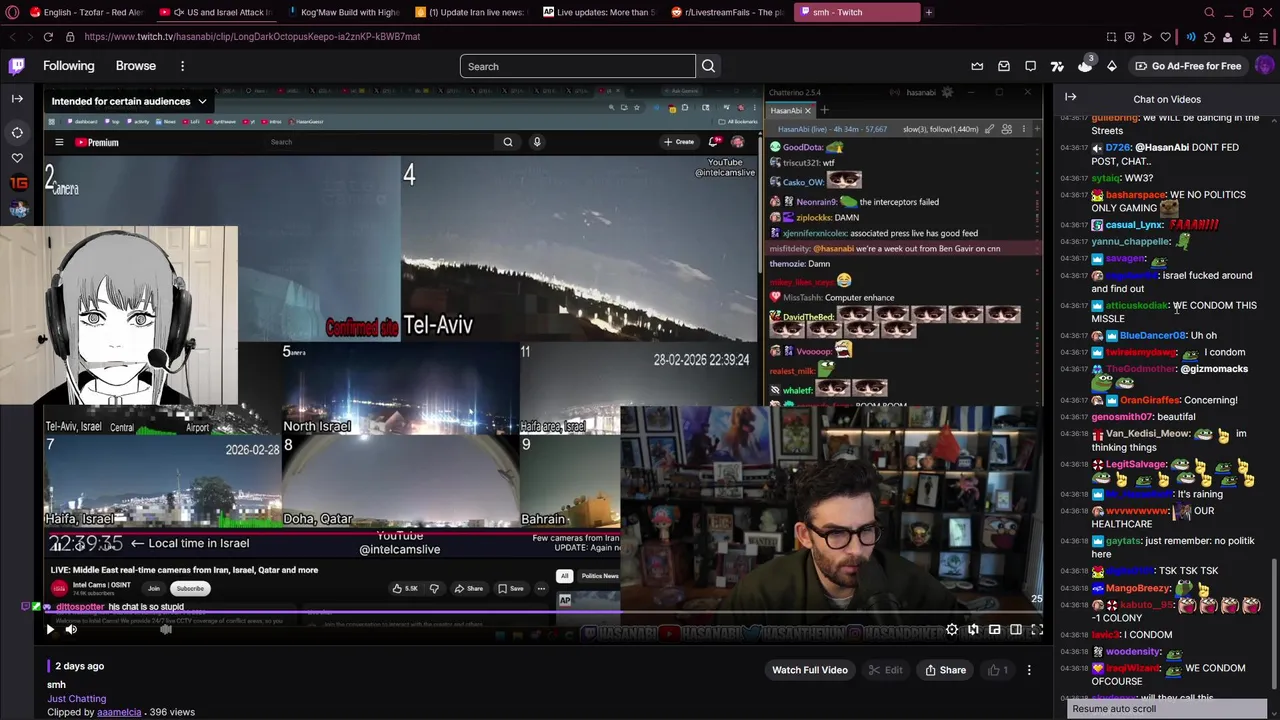Click the Twitch search input field
Viewport: 1280px width, 720px height.
pos(577,66)
